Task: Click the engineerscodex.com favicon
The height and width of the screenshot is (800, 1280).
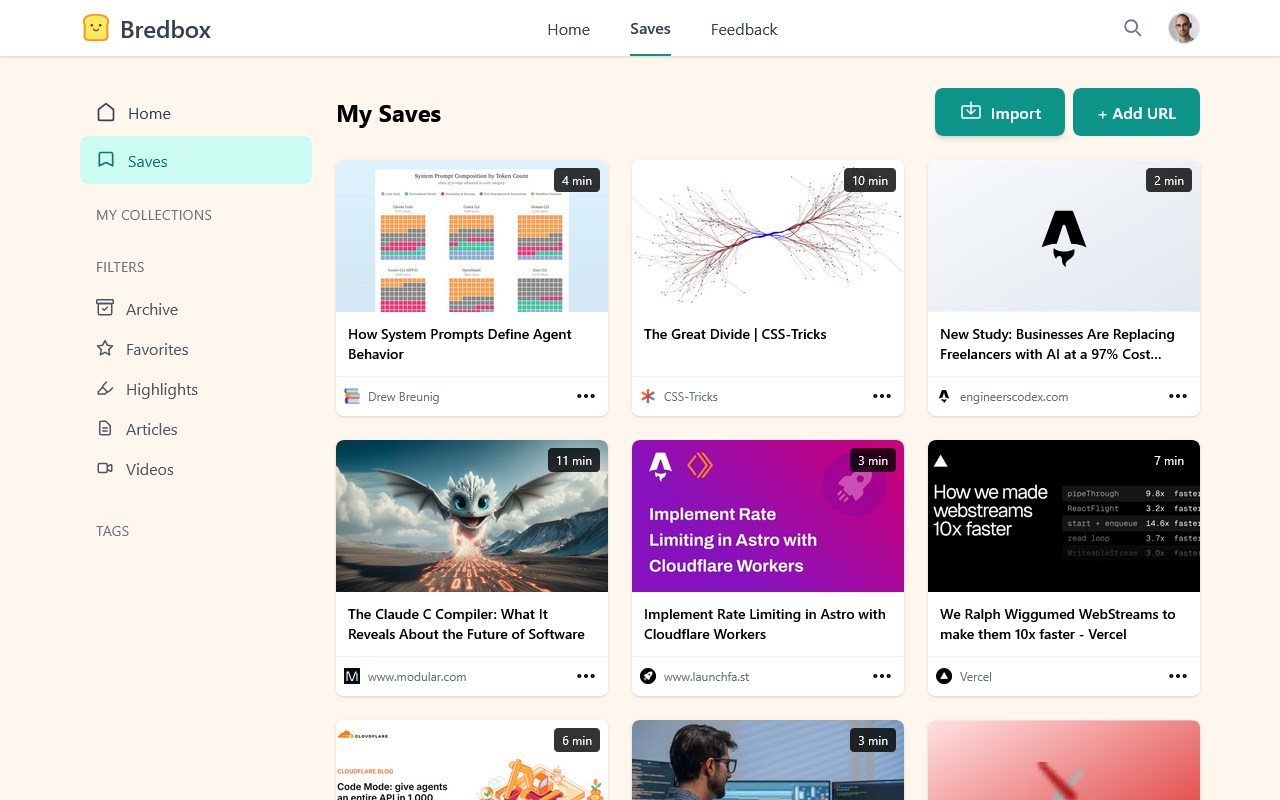Action: pyautogui.click(x=944, y=396)
